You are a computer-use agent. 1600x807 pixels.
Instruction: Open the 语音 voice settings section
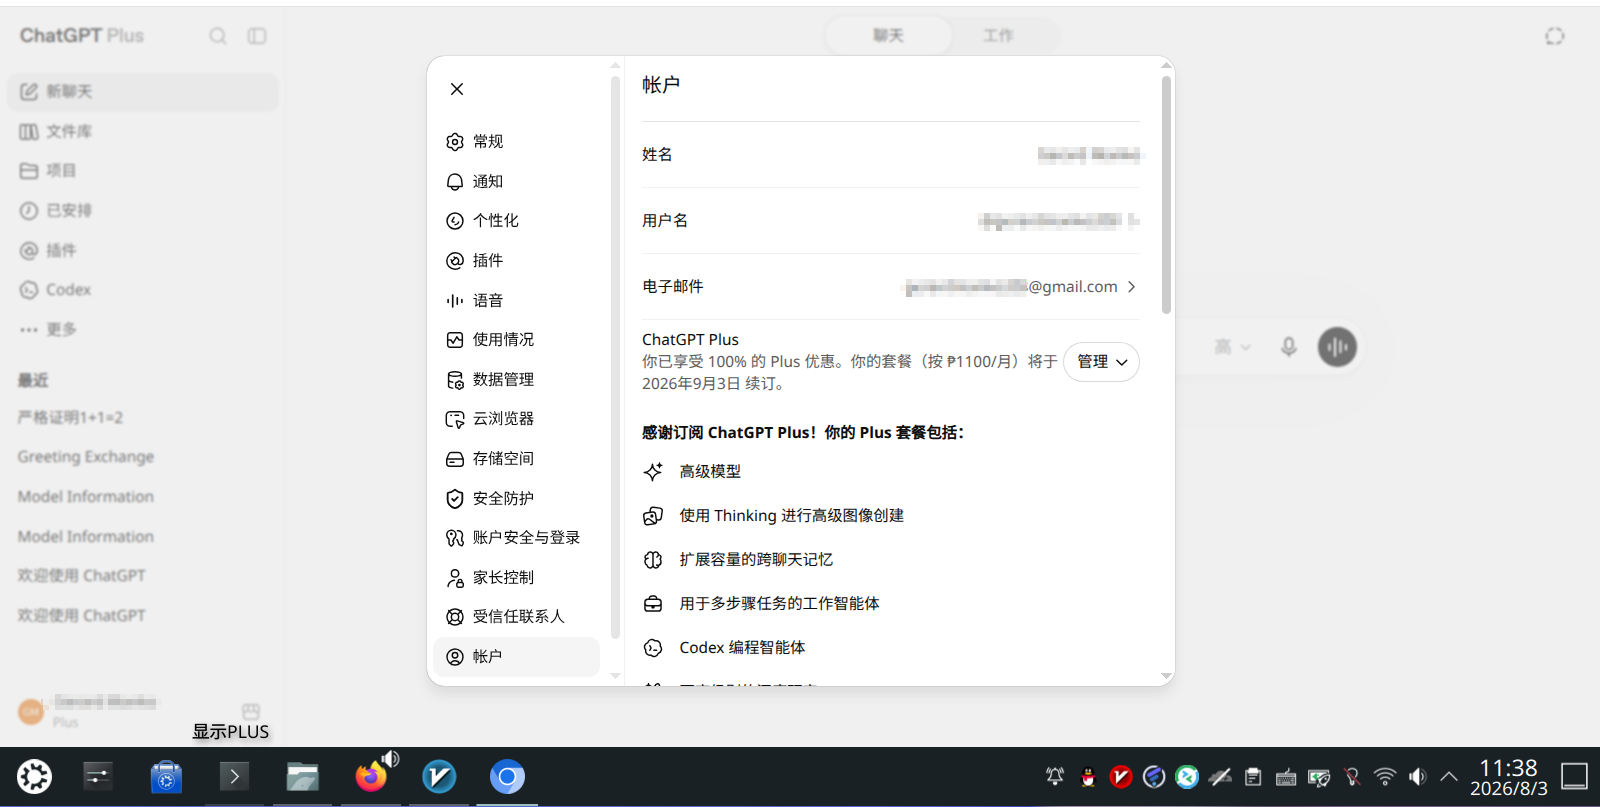(x=516, y=300)
